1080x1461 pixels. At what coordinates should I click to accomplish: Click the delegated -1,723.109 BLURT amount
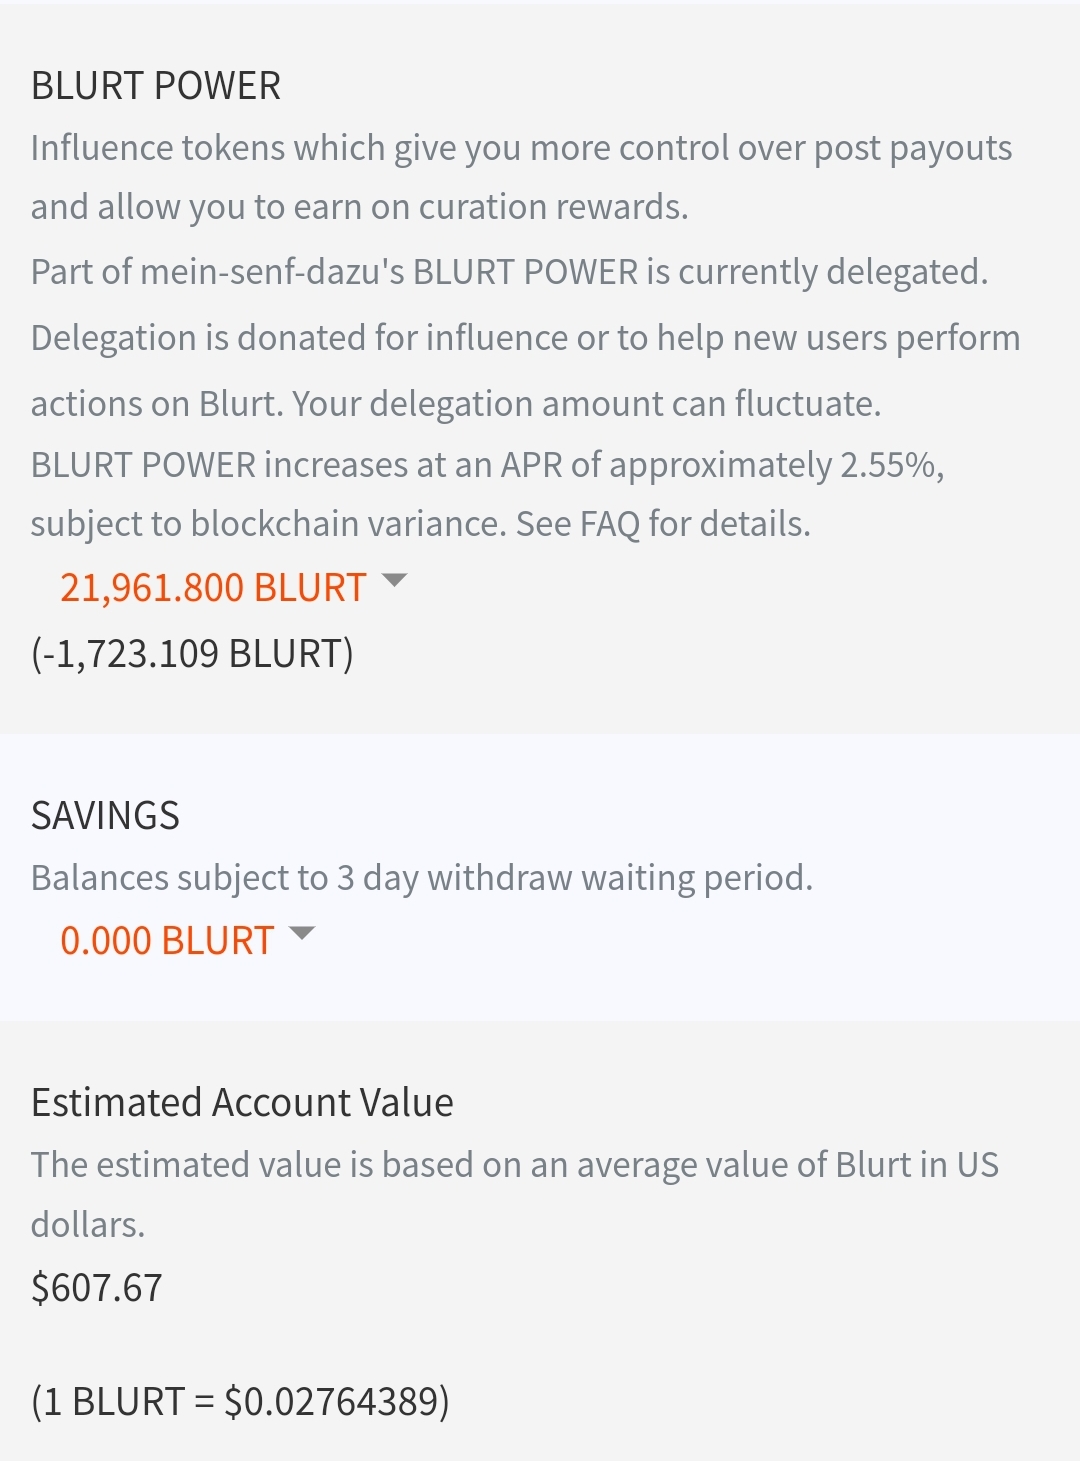[x=192, y=653]
